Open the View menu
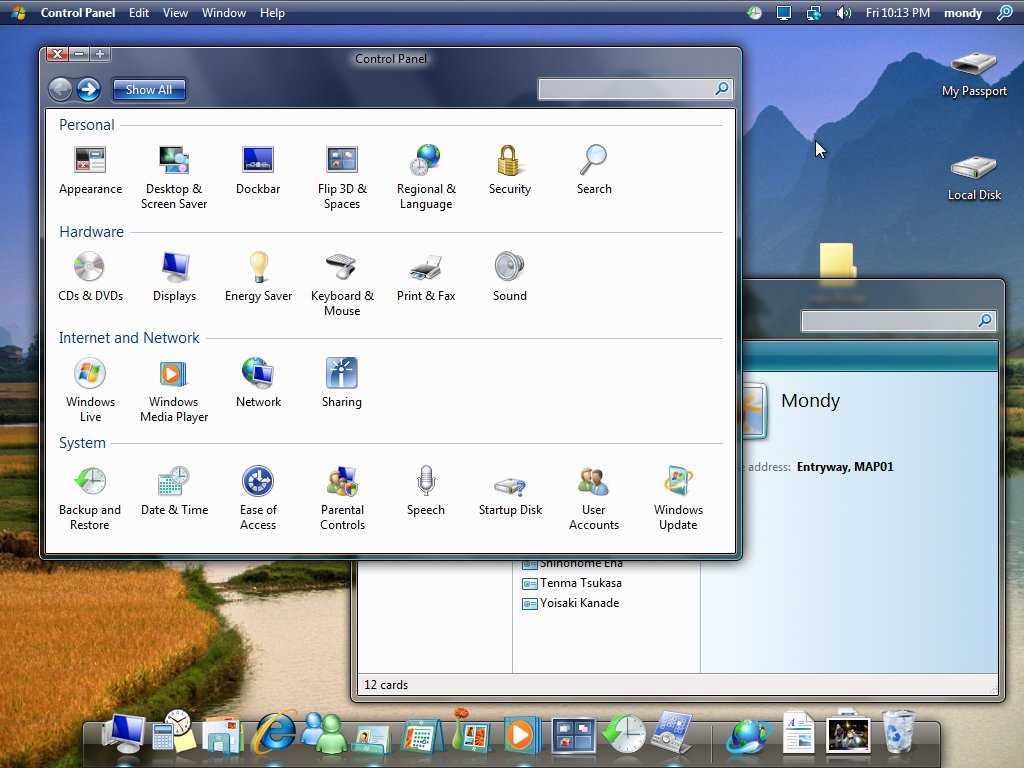The image size is (1024, 768). pyautogui.click(x=175, y=13)
